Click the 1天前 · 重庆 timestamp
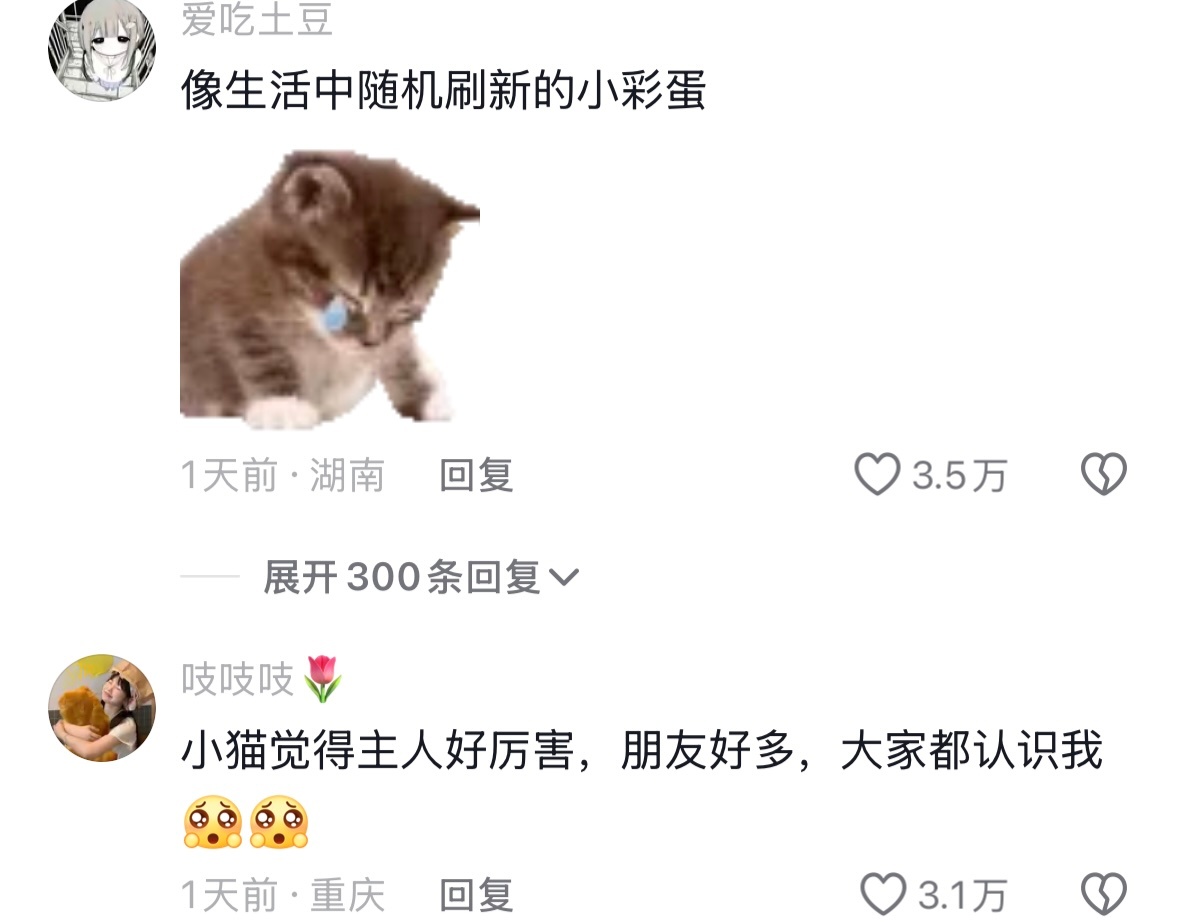This screenshot has height=922, width=1179. click(x=283, y=895)
